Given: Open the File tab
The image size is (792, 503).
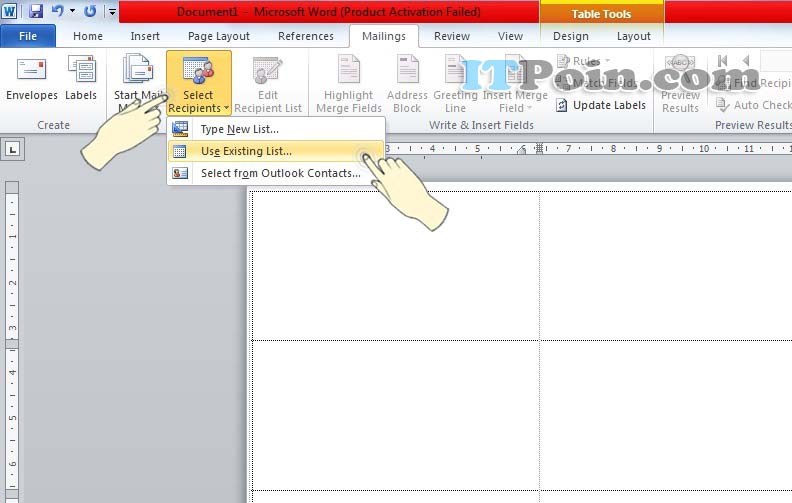Looking at the screenshot, I should click(x=28, y=36).
